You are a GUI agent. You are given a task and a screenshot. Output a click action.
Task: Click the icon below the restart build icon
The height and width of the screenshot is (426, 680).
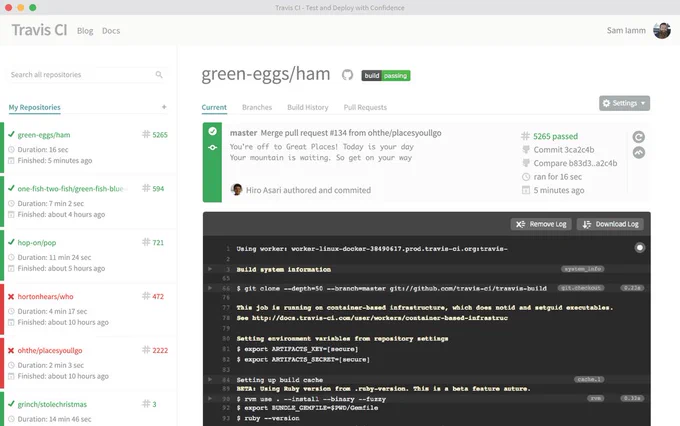click(638, 153)
